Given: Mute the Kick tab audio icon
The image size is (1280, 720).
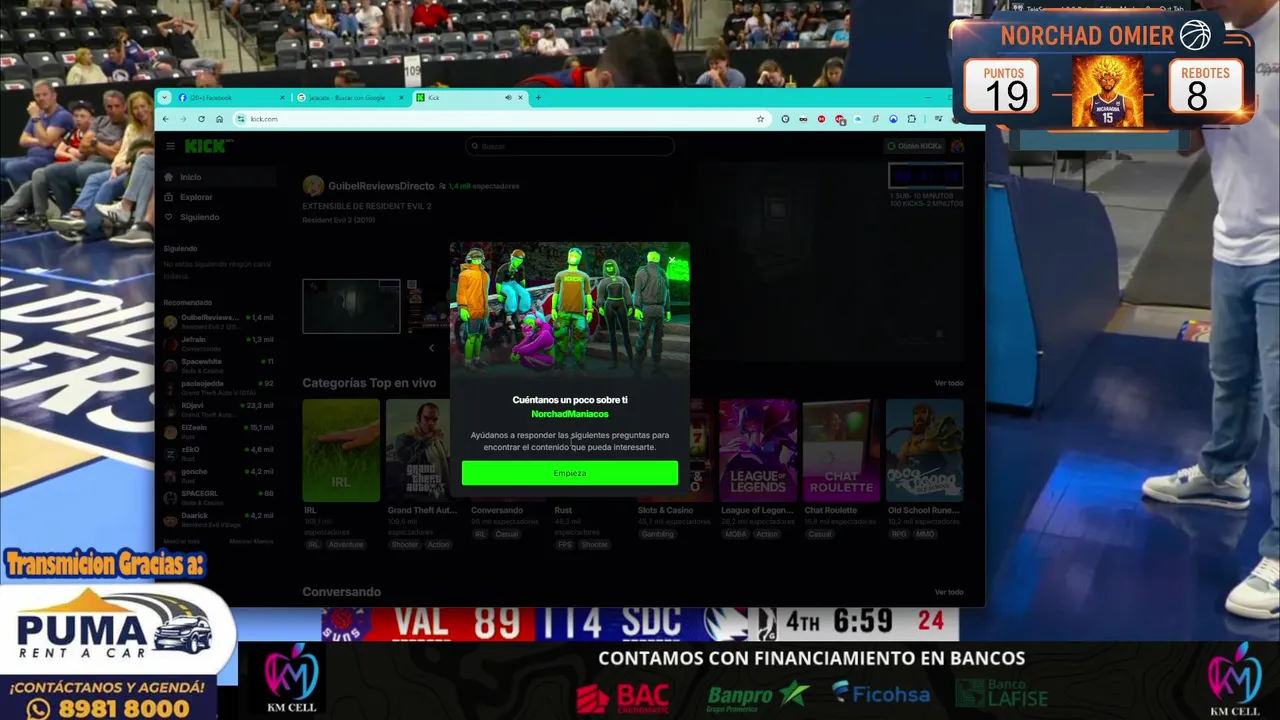Looking at the screenshot, I should 508,98.
